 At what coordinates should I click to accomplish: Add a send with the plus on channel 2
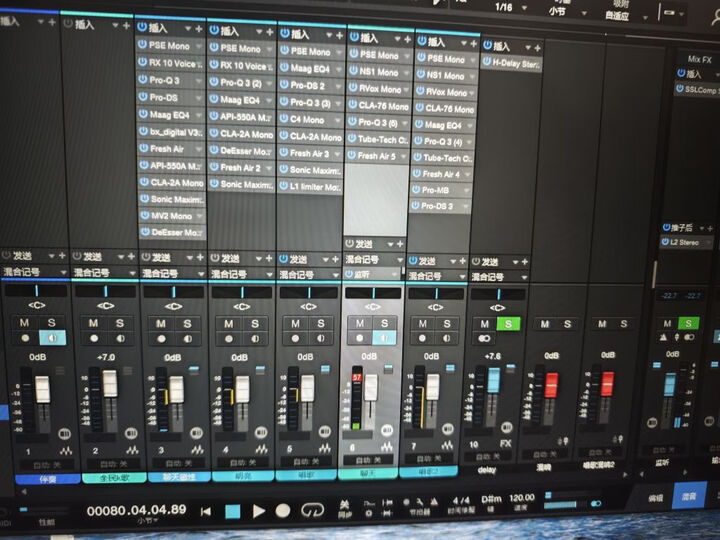click(131, 256)
